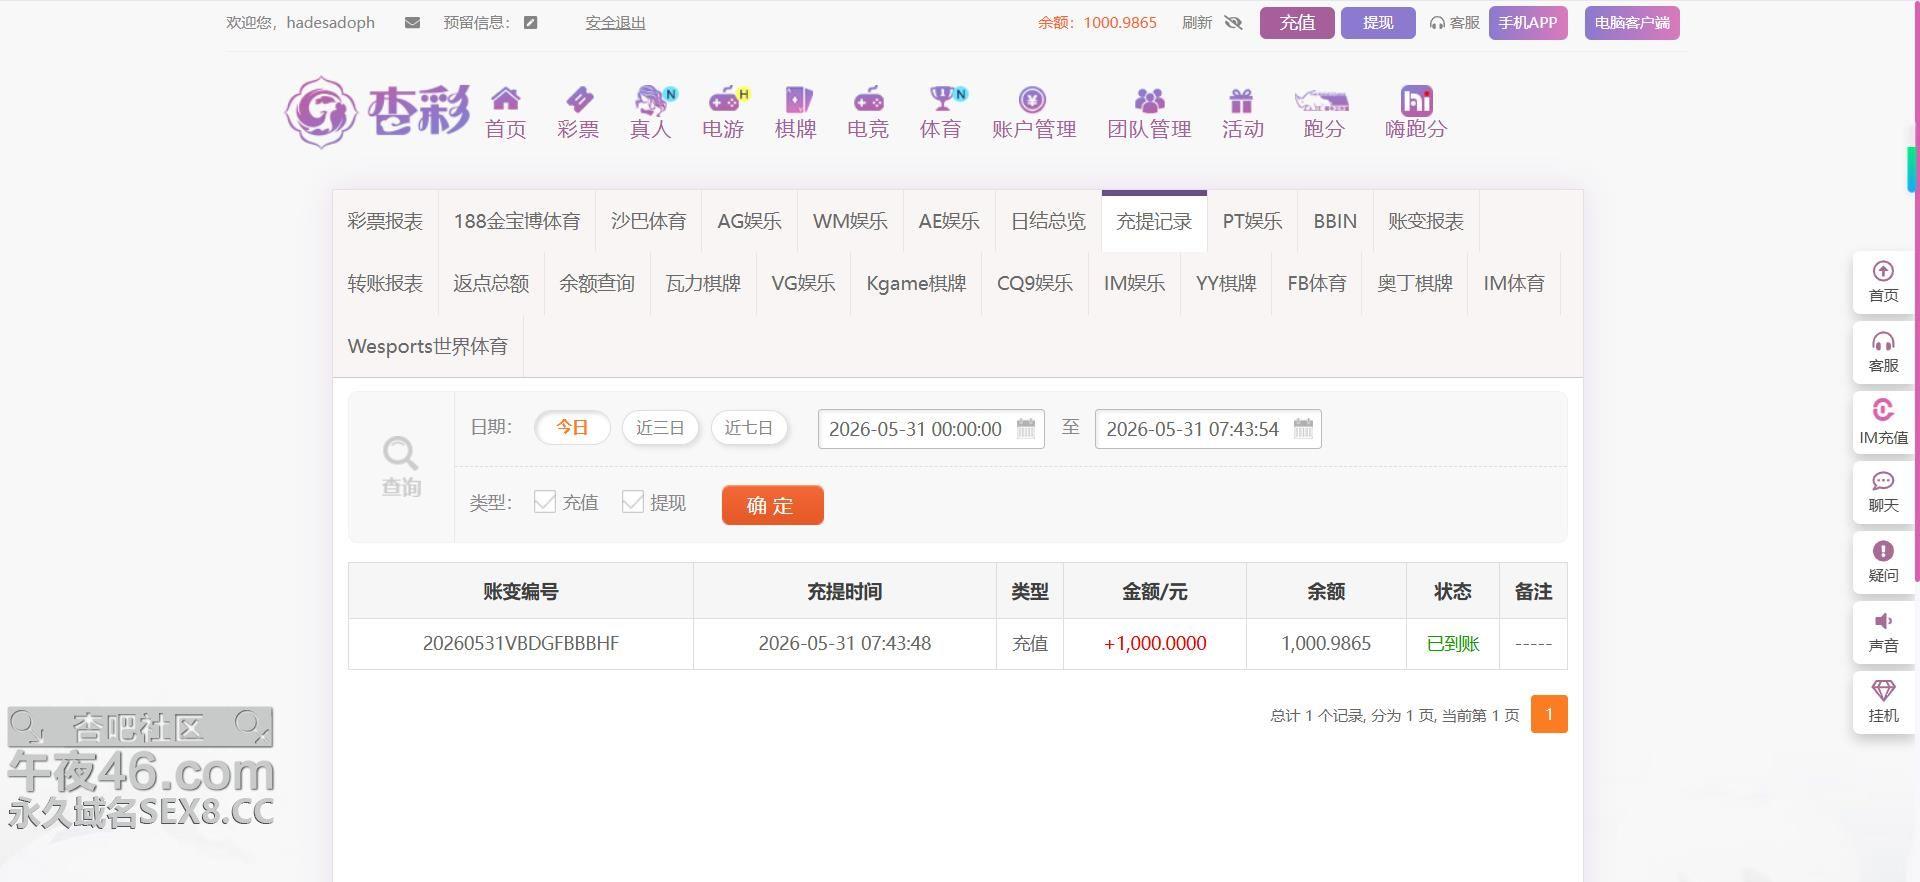Switch to the 返点总额 tab
1920x882 pixels.
(491, 283)
